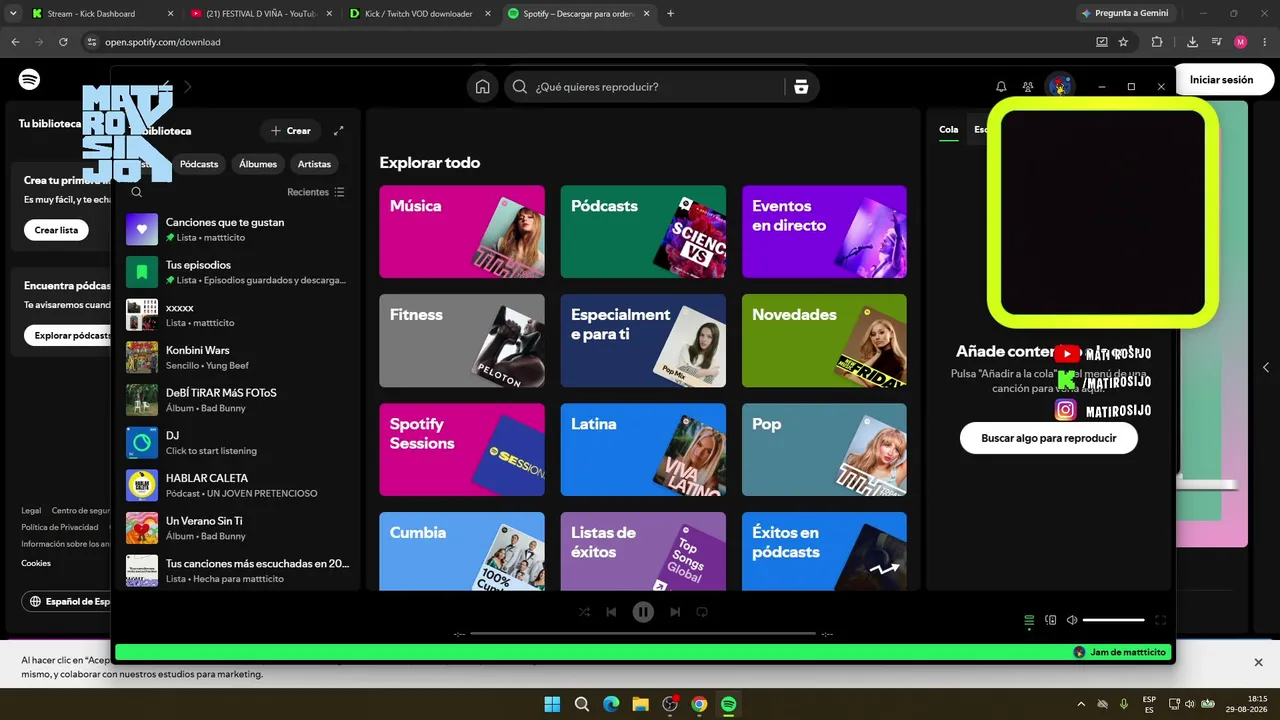Toggle repeat mode
This screenshot has height=720, width=1280.
pos(702,612)
